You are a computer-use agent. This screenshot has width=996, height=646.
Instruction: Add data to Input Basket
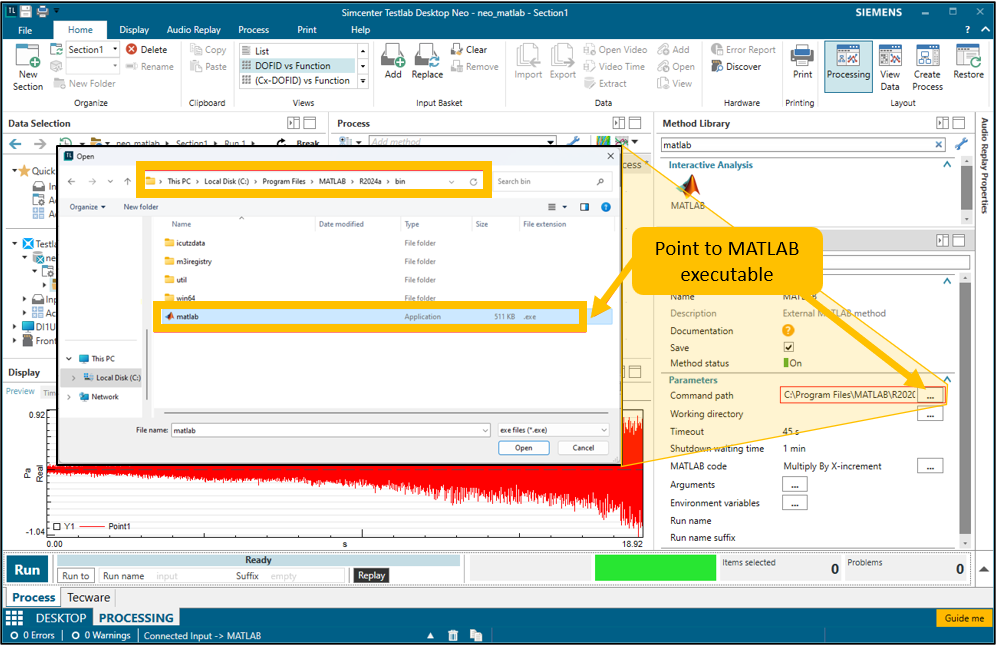393,62
